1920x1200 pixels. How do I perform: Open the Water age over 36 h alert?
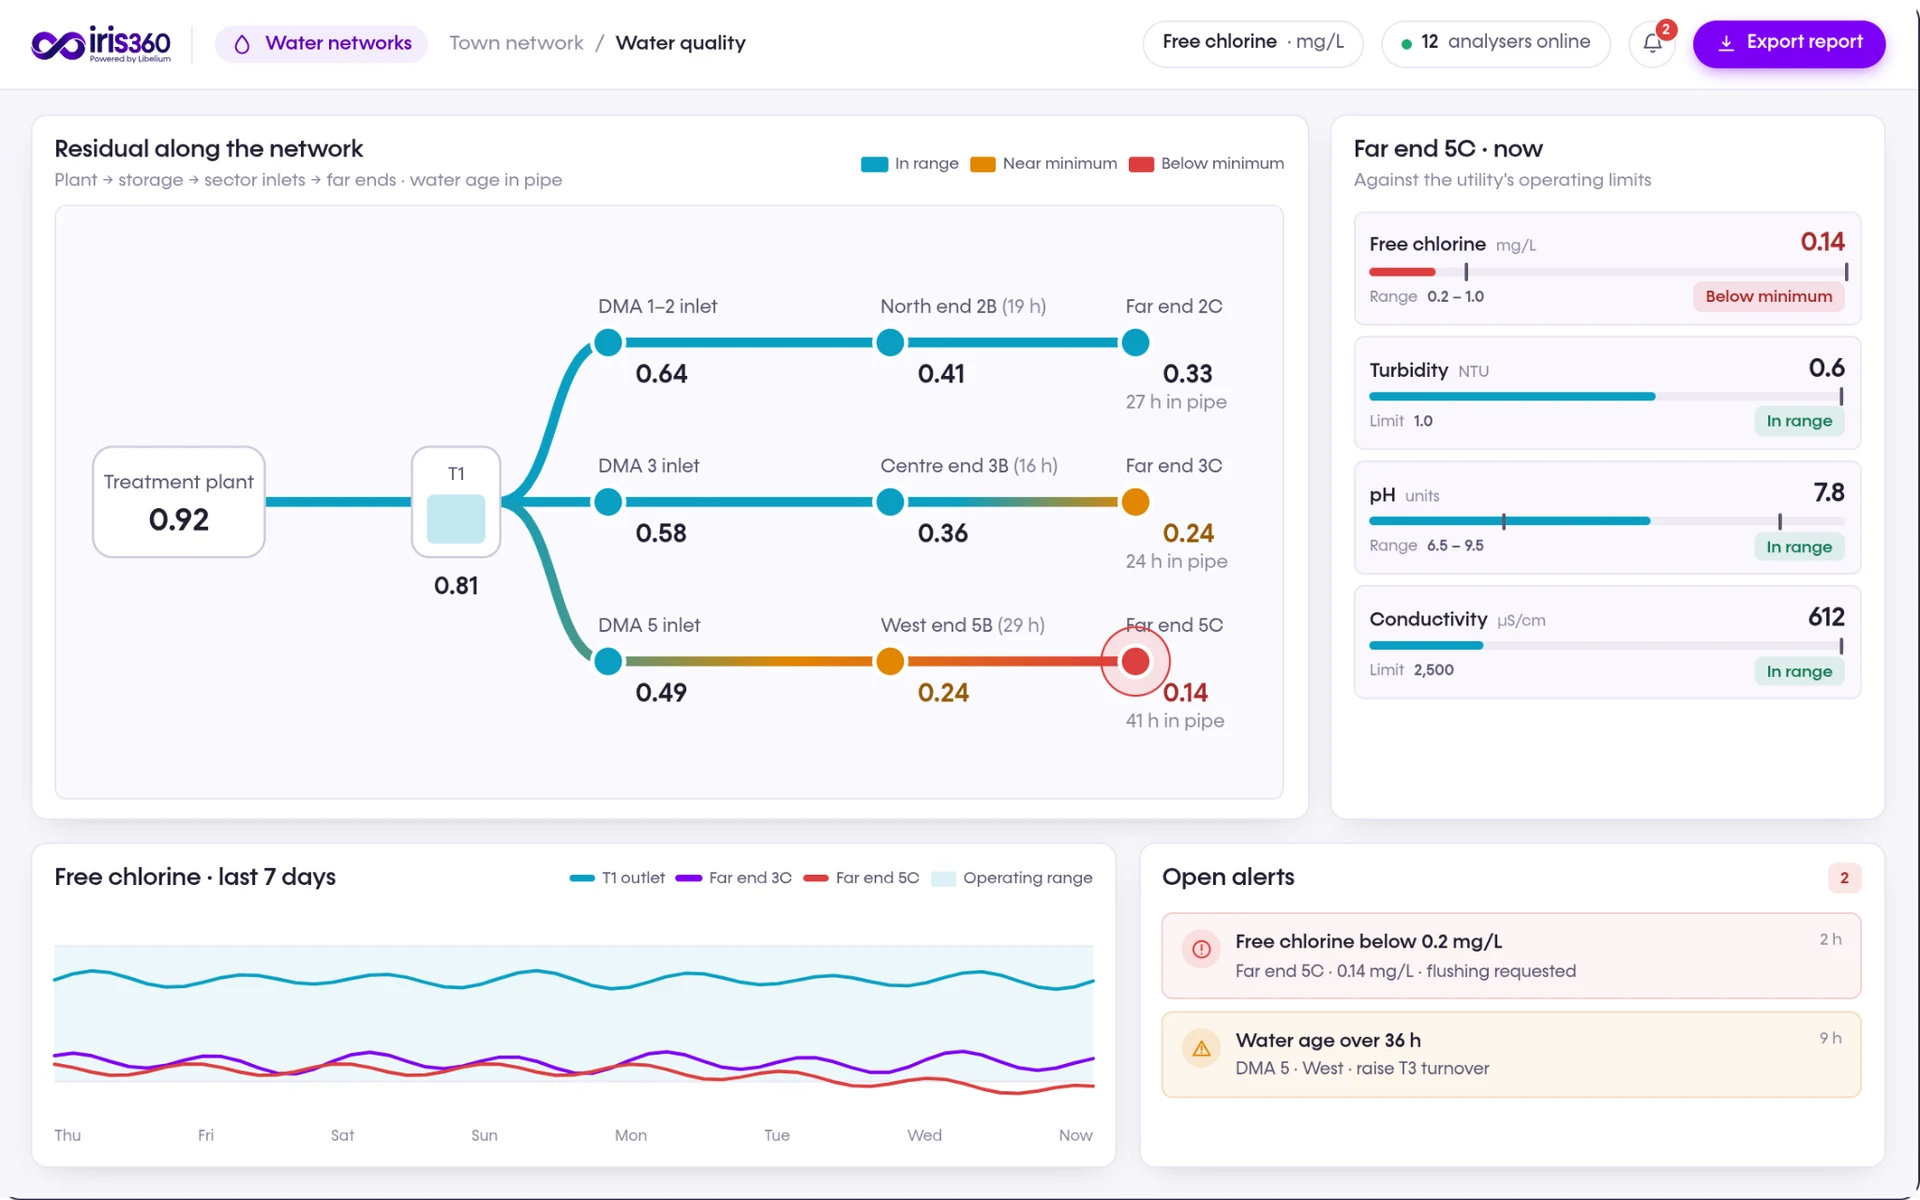(1511, 1054)
